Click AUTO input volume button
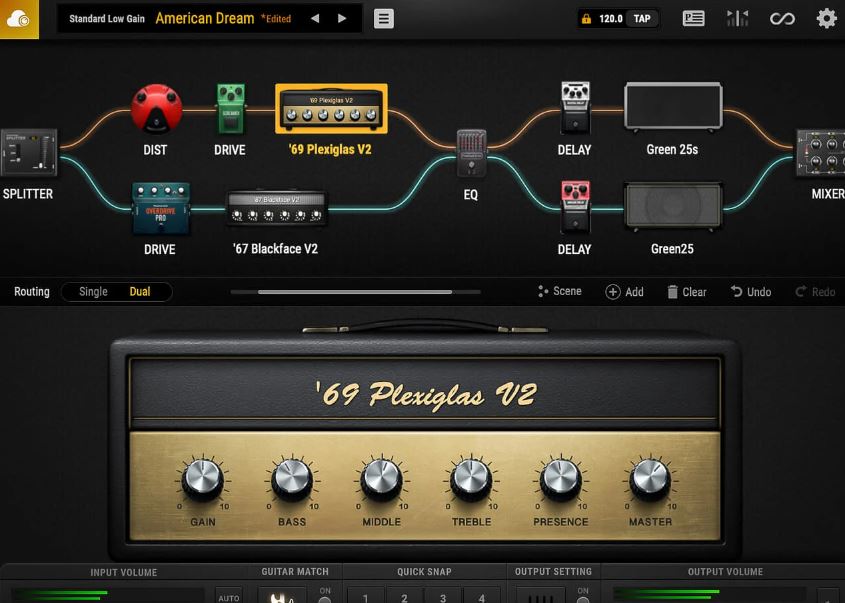The height and width of the screenshot is (603, 845). click(228, 597)
